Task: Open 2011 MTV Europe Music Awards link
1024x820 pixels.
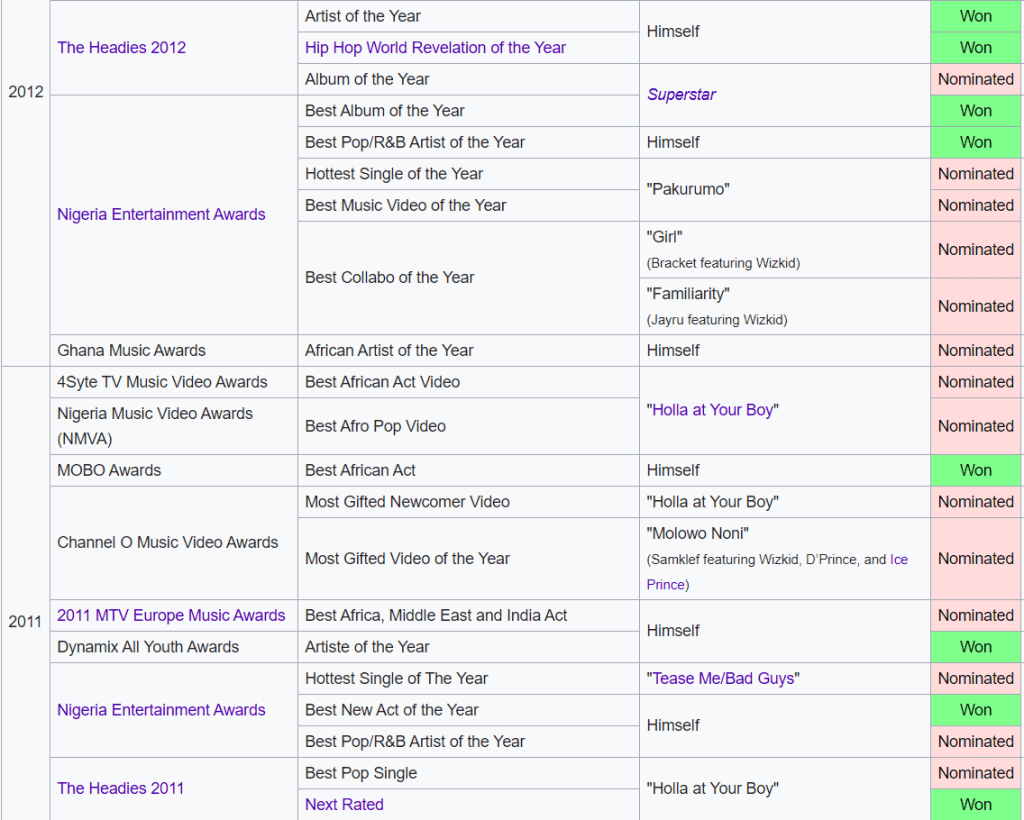Action: 171,615
